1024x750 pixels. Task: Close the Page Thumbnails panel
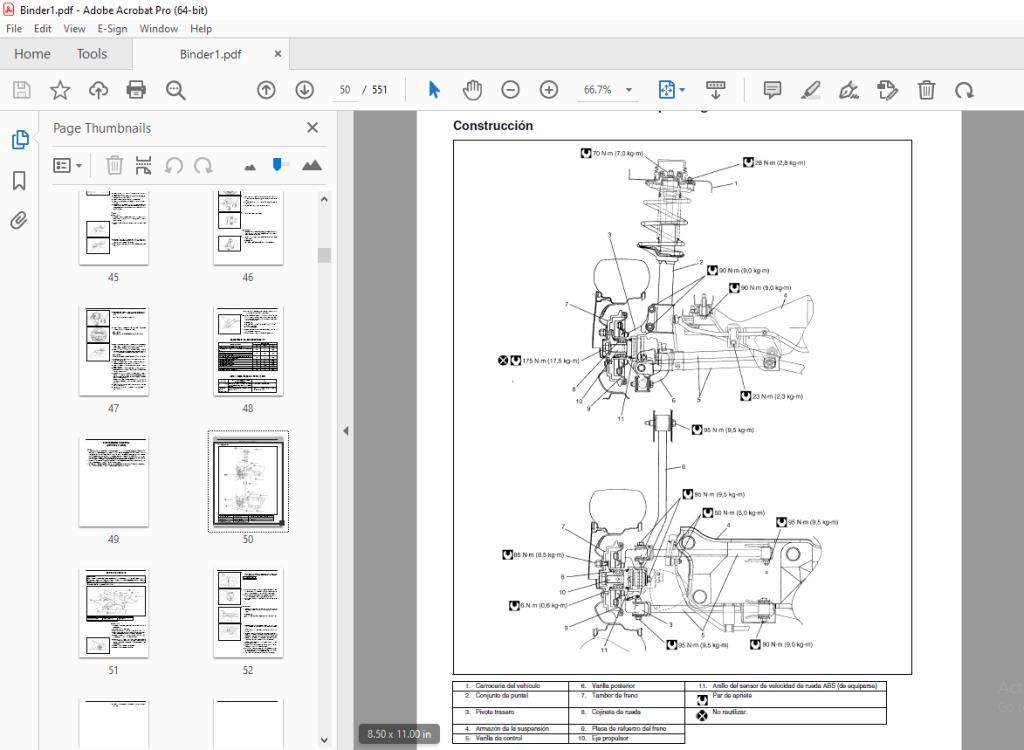[x=312, y=128]
